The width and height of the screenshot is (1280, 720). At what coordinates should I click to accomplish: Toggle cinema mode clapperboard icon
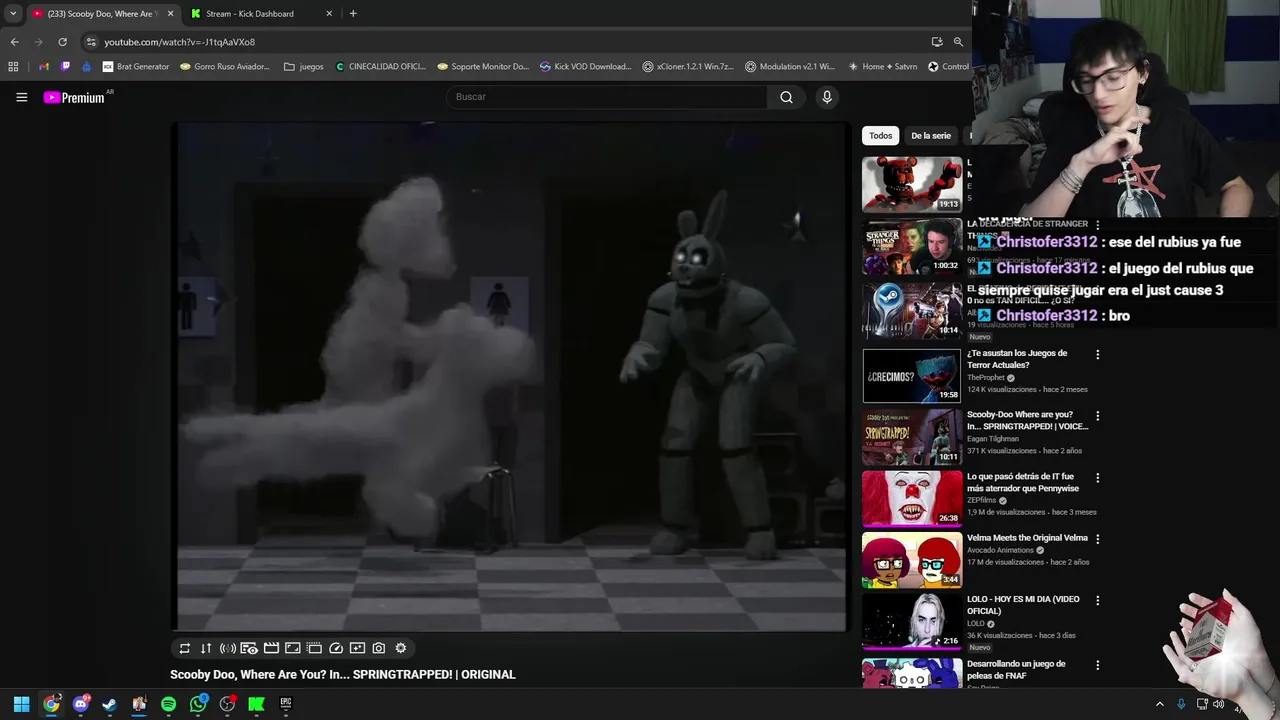(x=271, y=648)
